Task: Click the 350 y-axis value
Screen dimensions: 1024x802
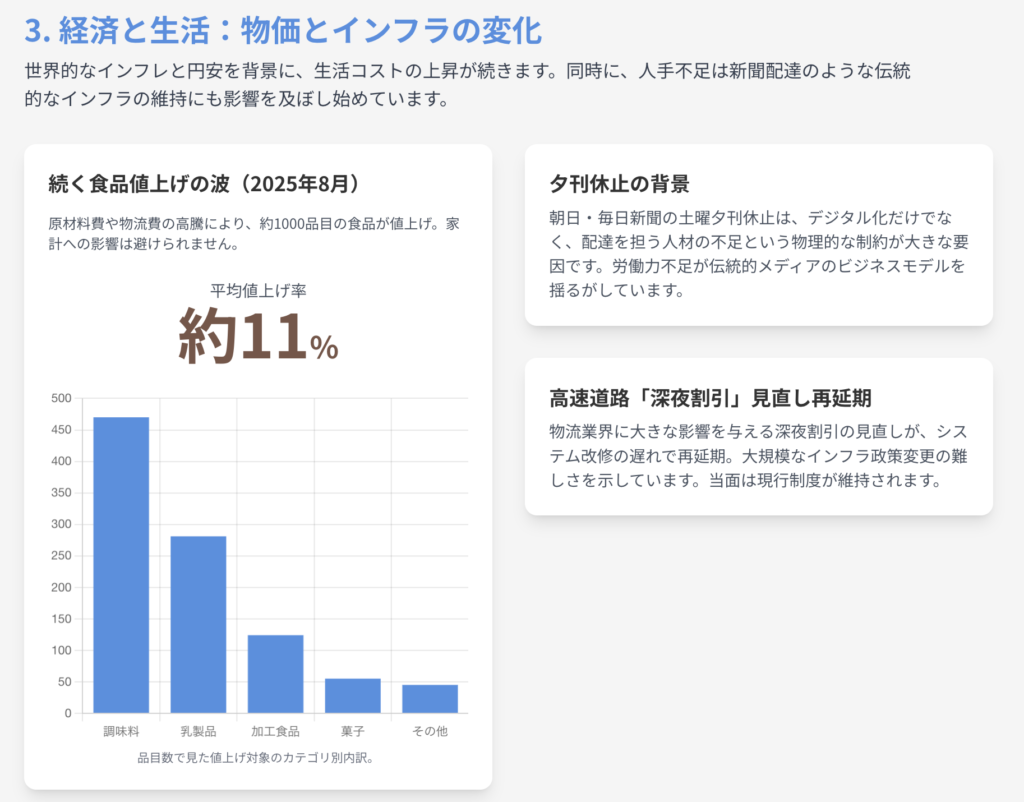Action: (x=61, y=492)
